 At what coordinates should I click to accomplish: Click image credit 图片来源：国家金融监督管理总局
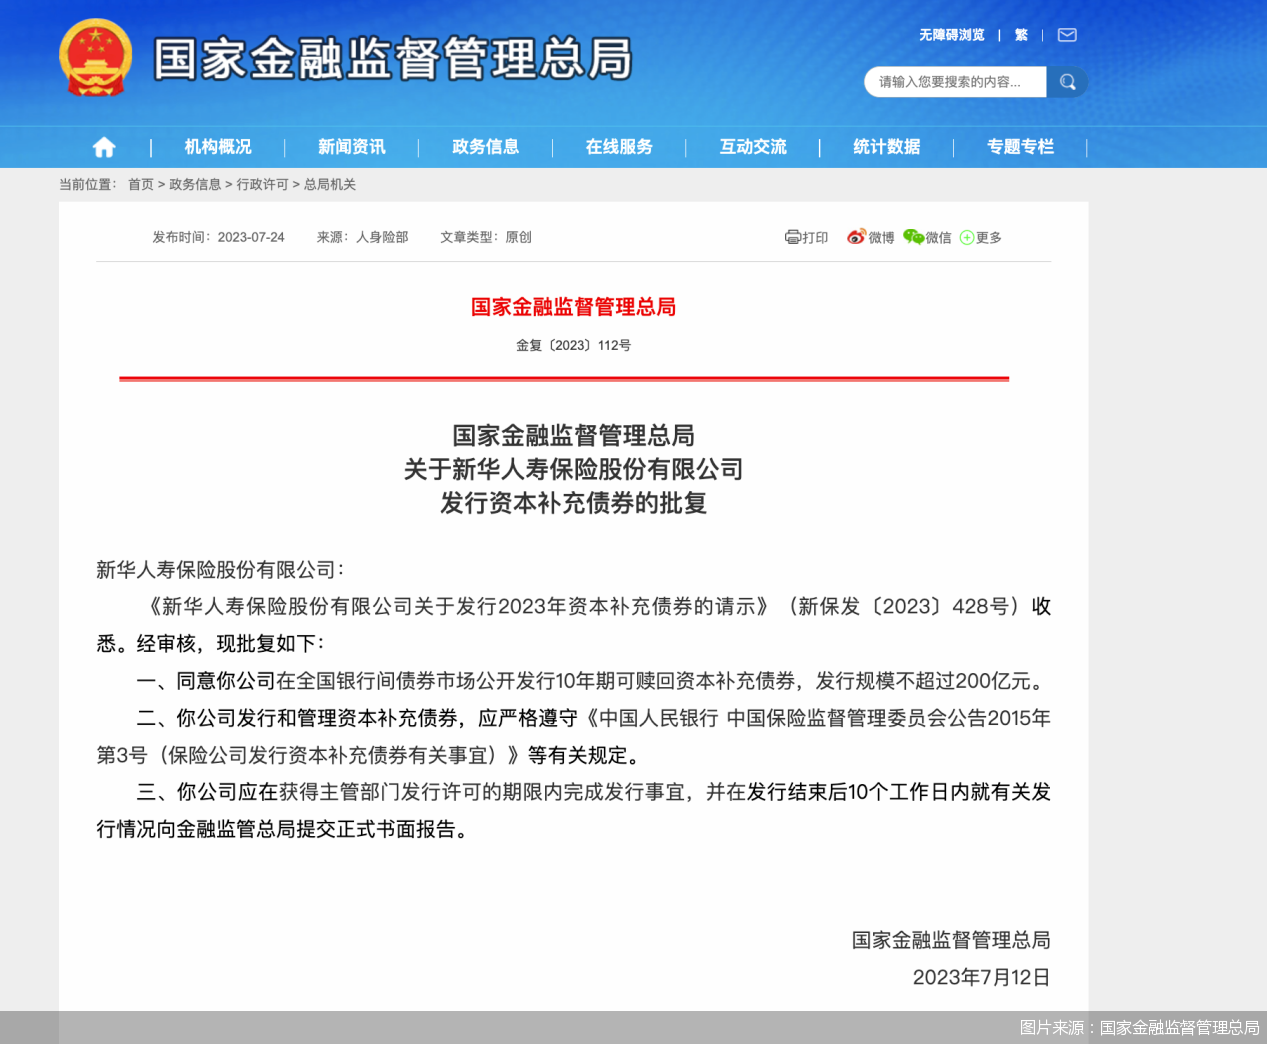point(1139,1027)
